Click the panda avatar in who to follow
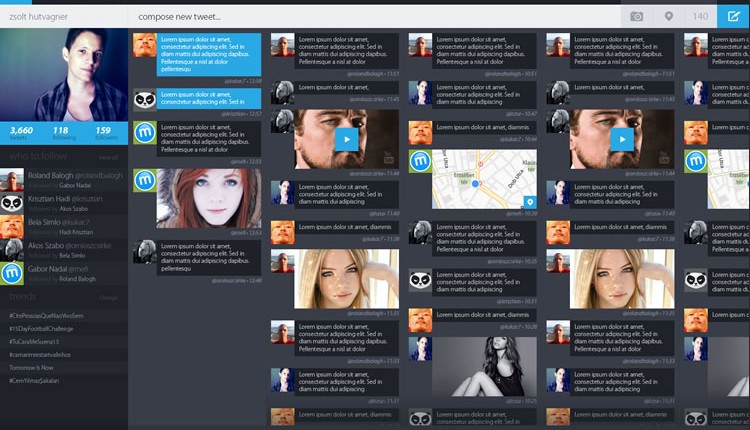This screenshot has width=750, height=430. pyautogui.click(x=12, y=202)
